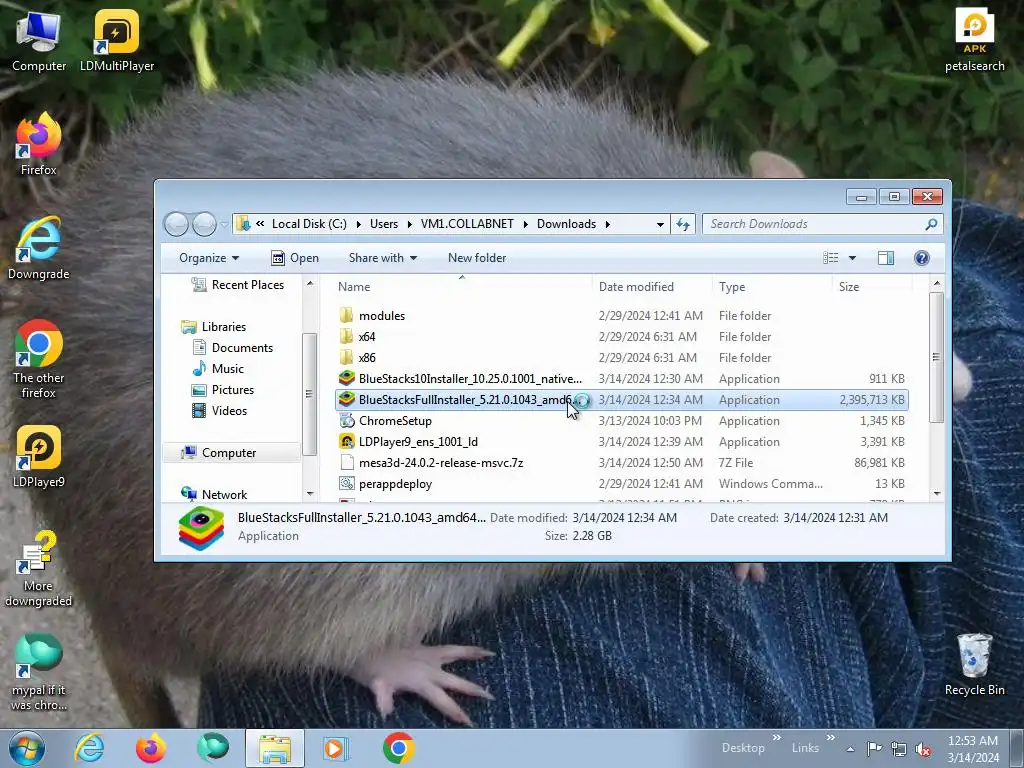Show hidden tray icons arrow
The image size is (1024, 768).
(850, 749)
